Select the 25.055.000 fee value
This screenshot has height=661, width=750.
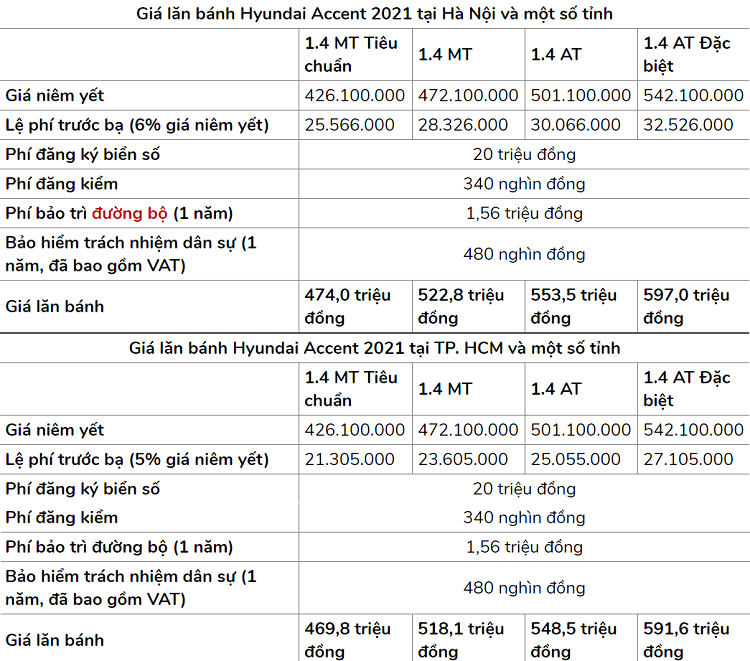[x=575, y=459]
